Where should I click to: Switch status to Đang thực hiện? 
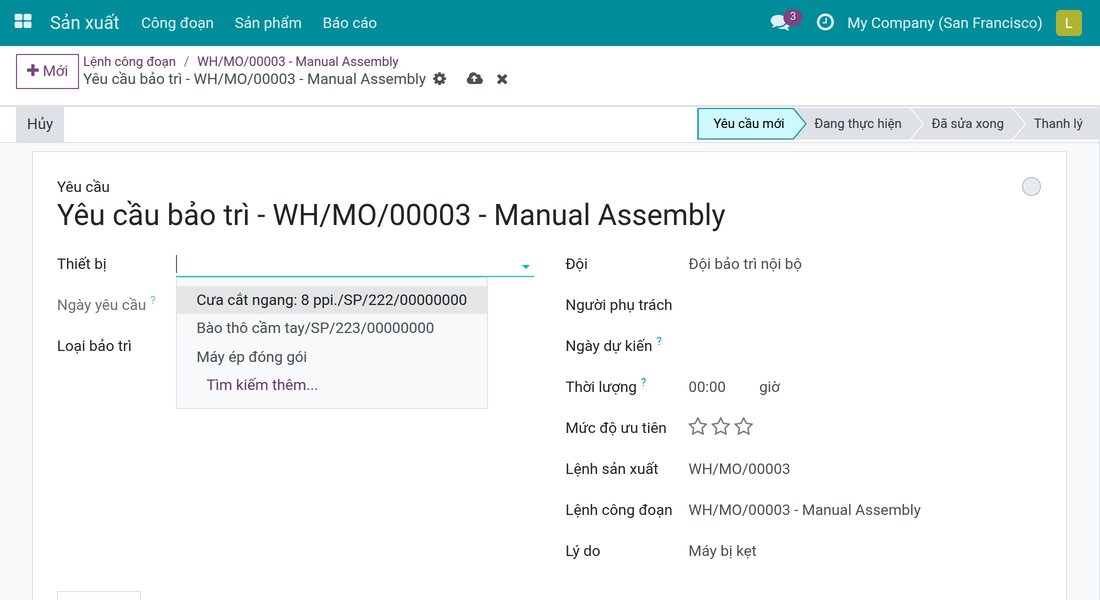pos(857,124)
